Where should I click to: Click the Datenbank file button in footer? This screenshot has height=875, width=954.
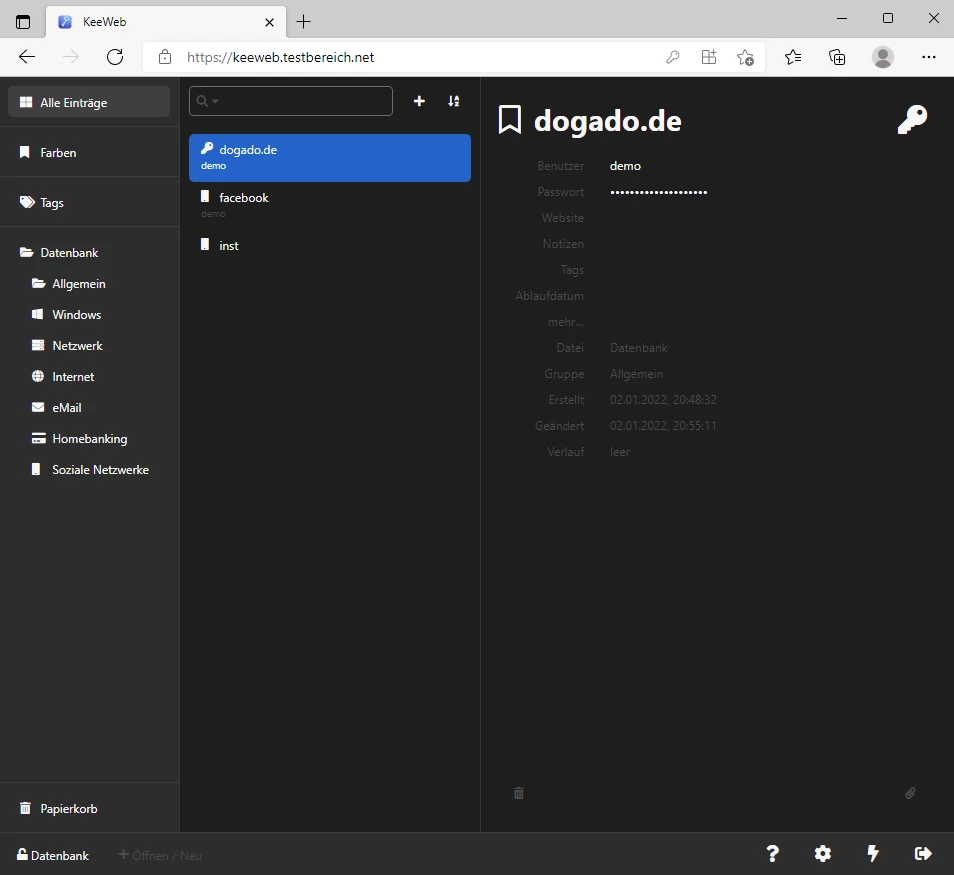click(53, 855)
